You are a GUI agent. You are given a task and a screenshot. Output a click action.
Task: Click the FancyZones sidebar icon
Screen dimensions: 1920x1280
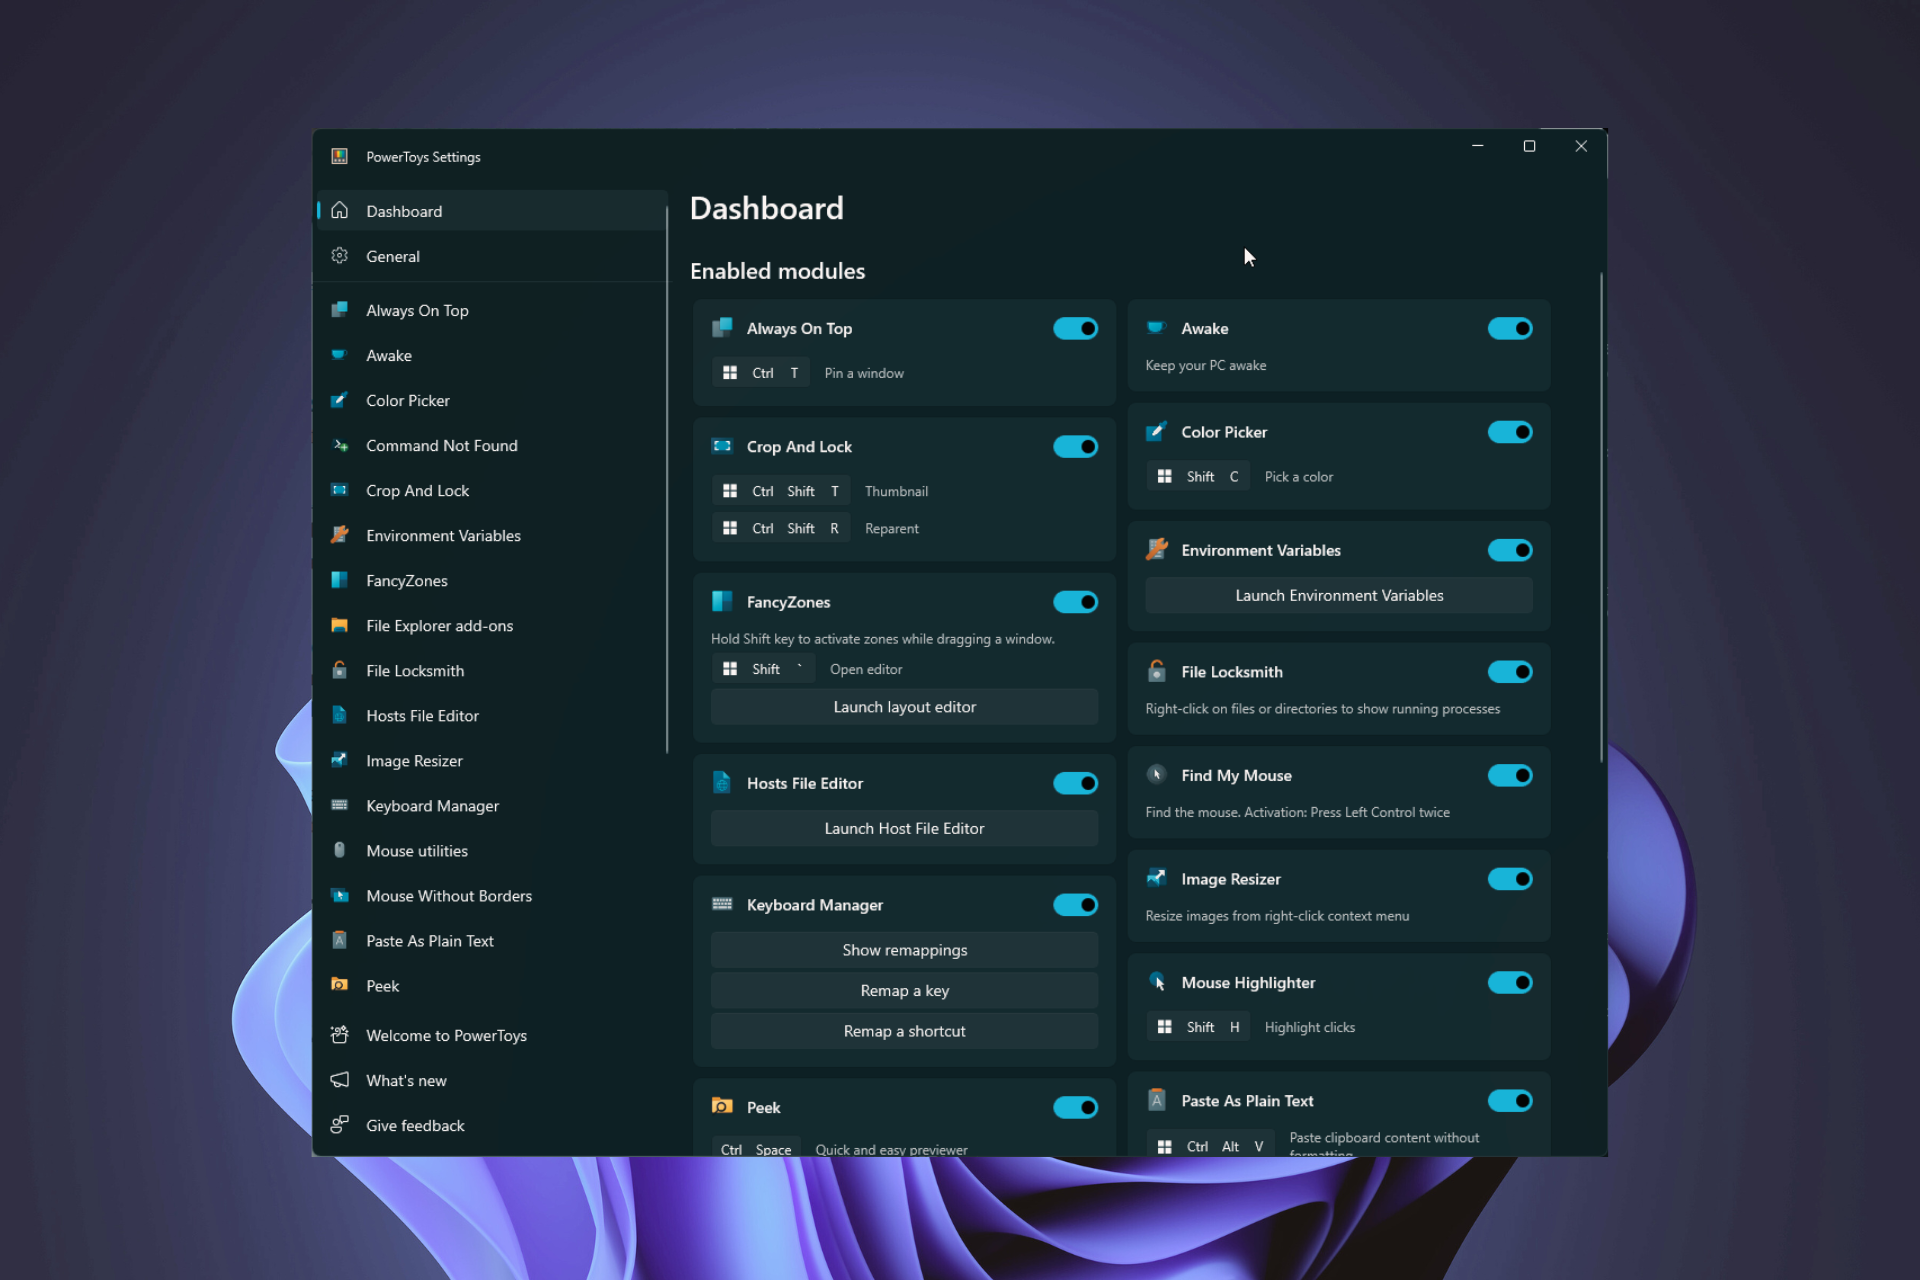(340, 580)
